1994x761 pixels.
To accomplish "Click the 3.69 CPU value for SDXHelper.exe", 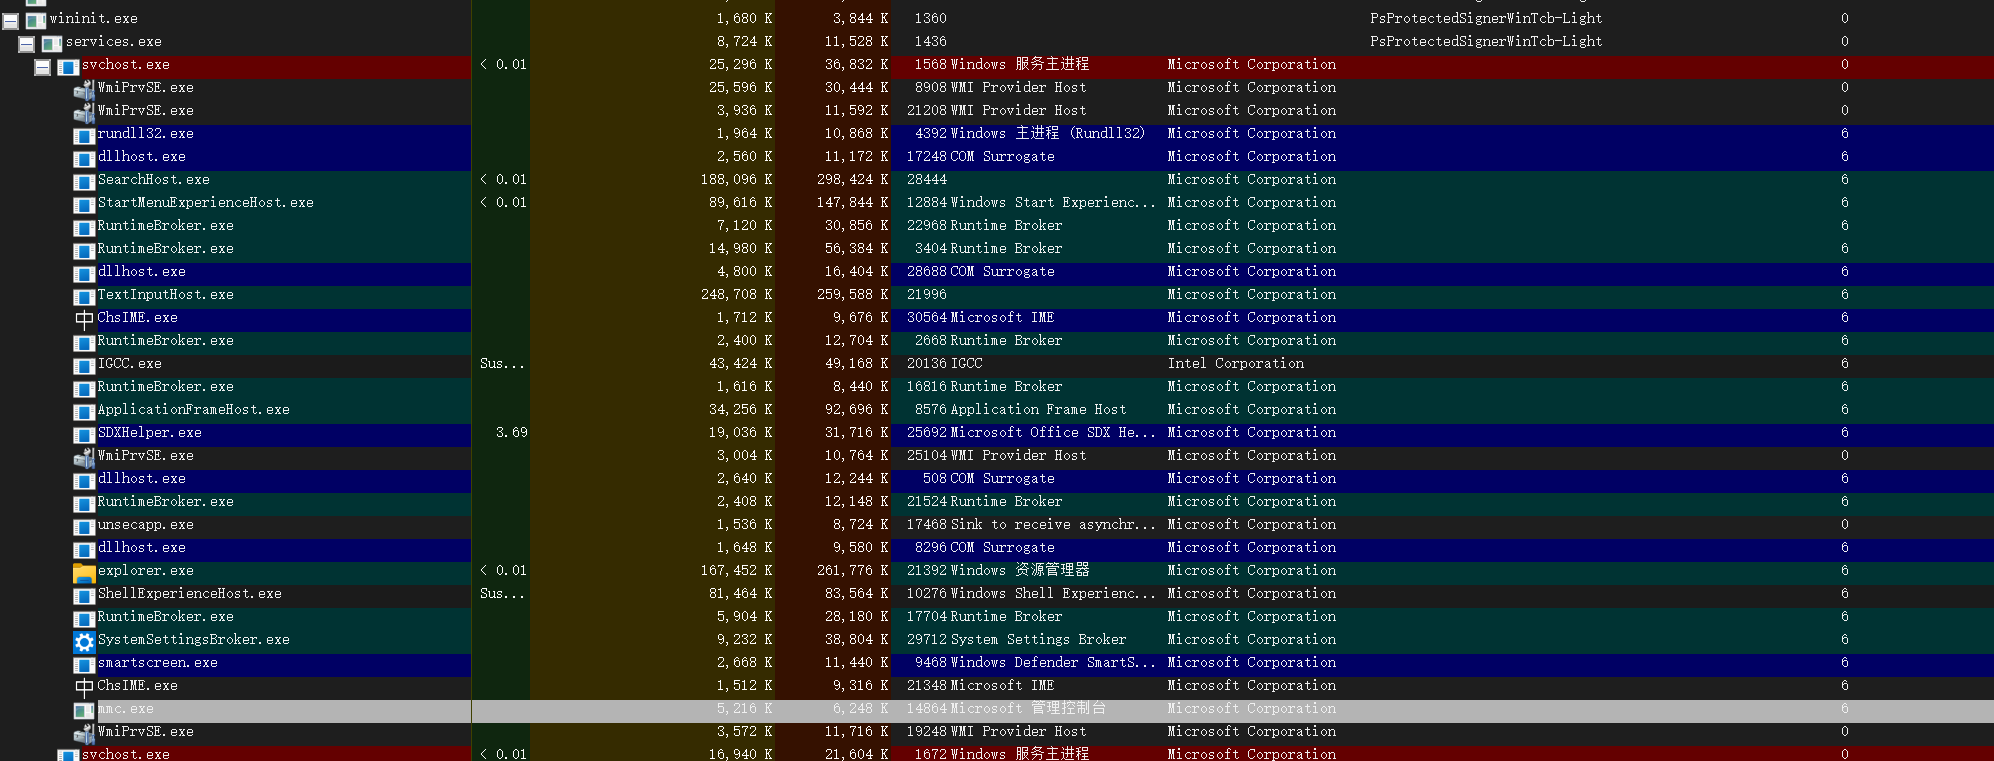I will pos(511,433).
